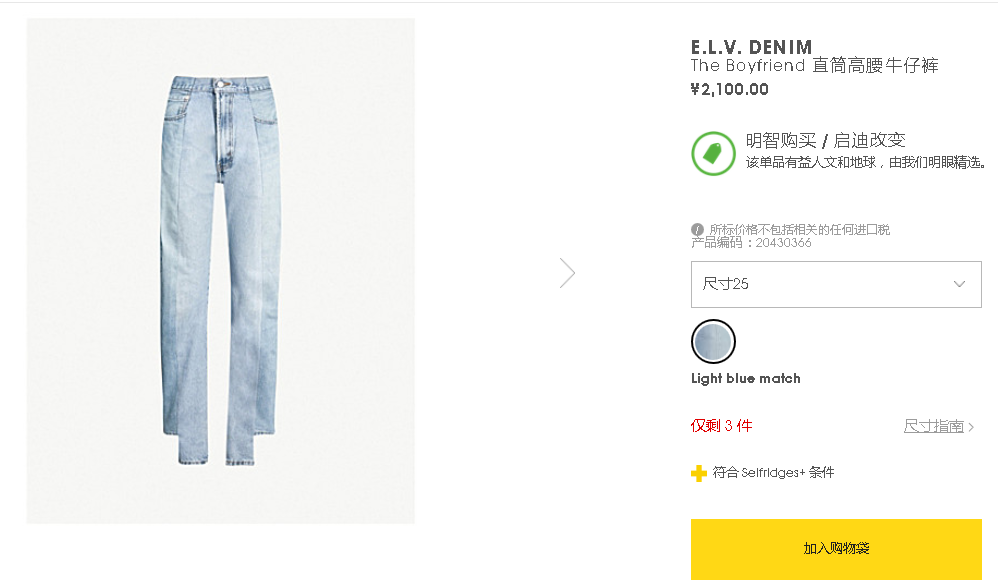
Task: Click the next image arrow chevron
Action: coord(567,273)
